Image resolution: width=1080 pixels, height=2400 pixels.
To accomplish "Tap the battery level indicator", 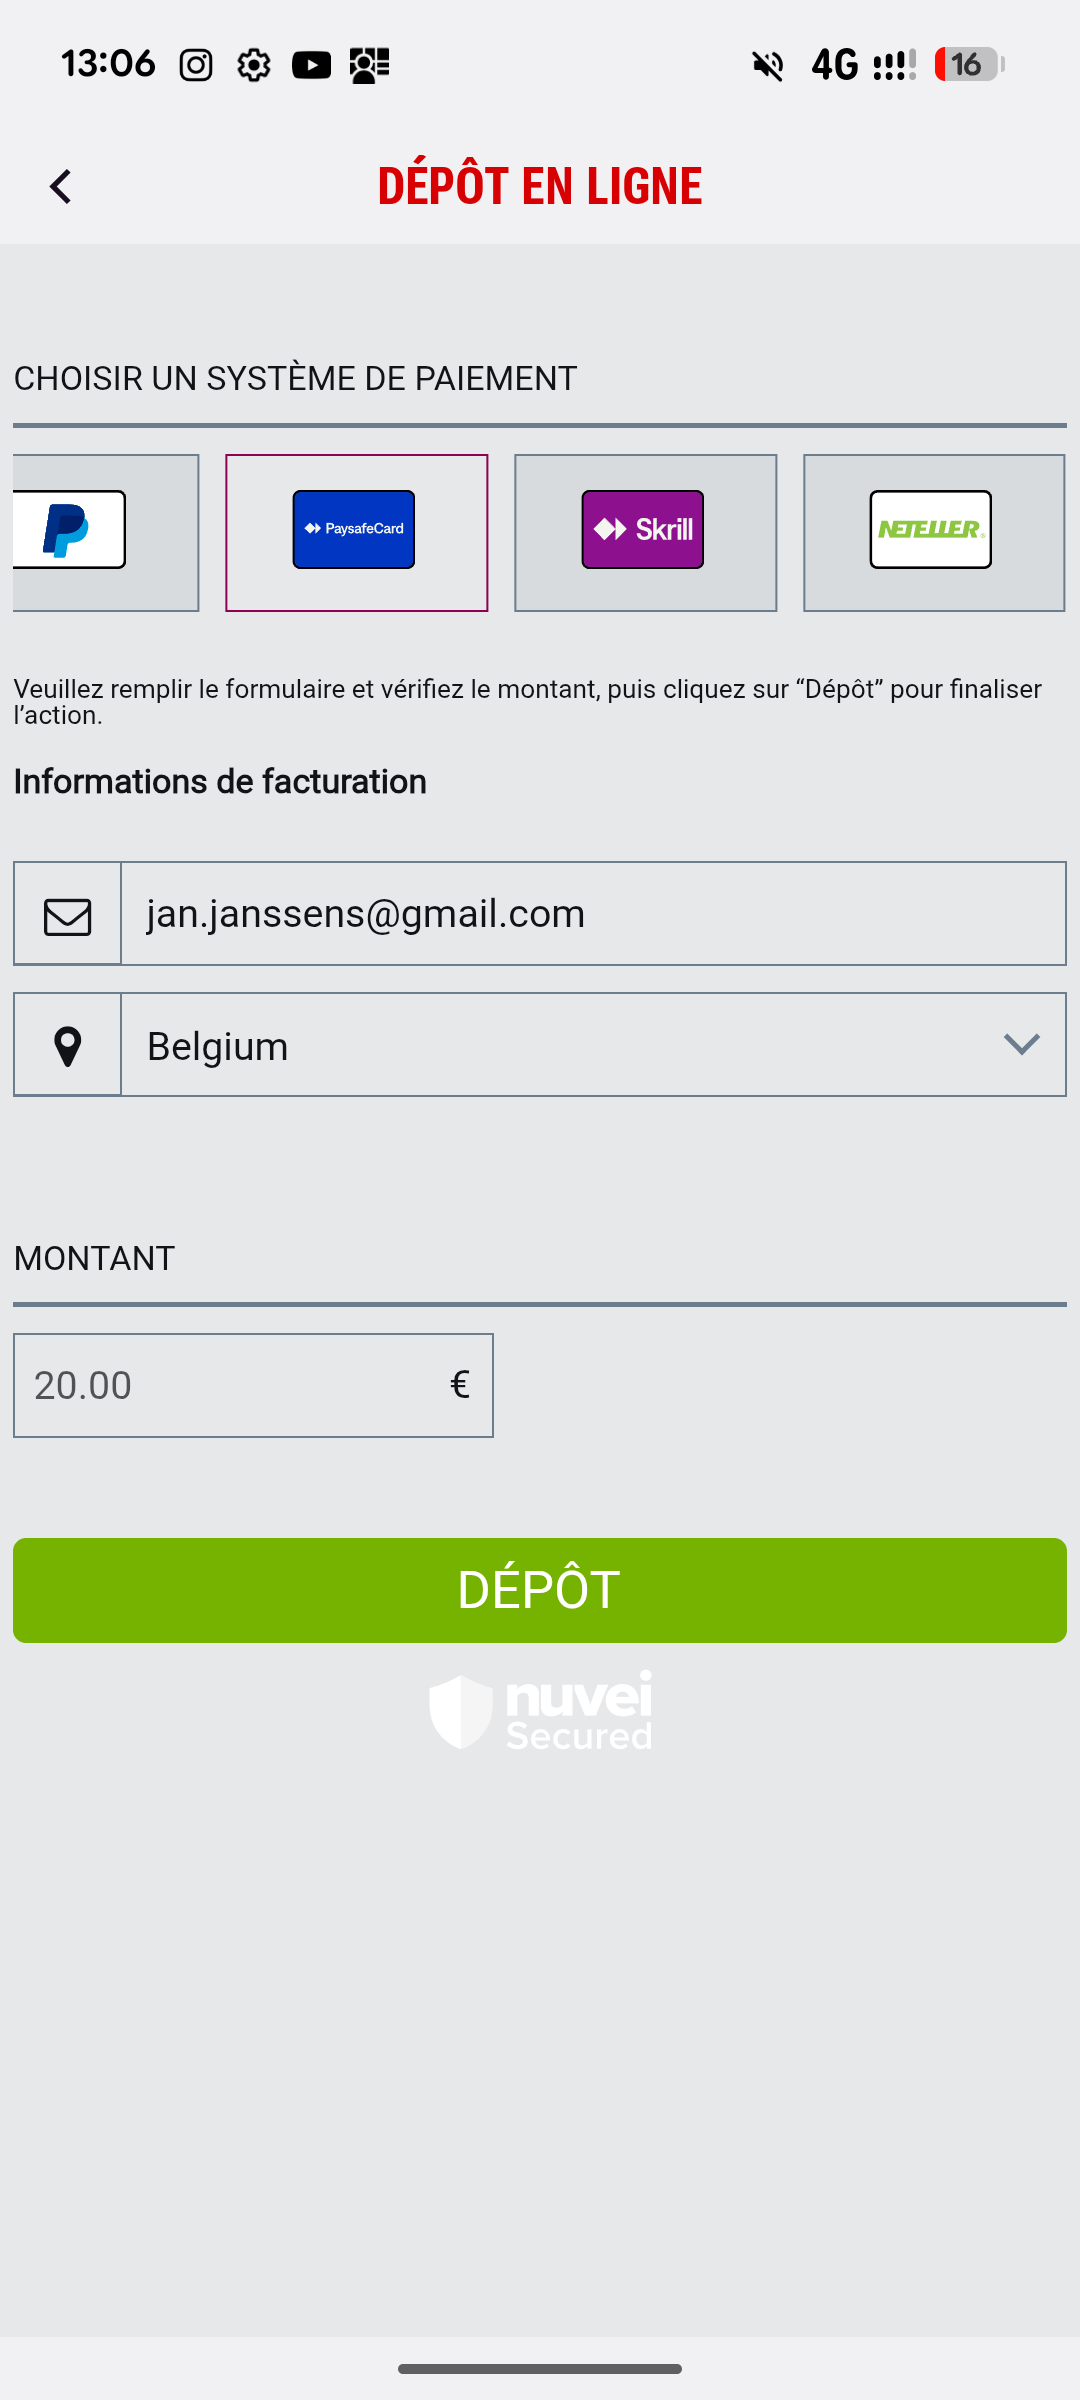I will (968, 65).
